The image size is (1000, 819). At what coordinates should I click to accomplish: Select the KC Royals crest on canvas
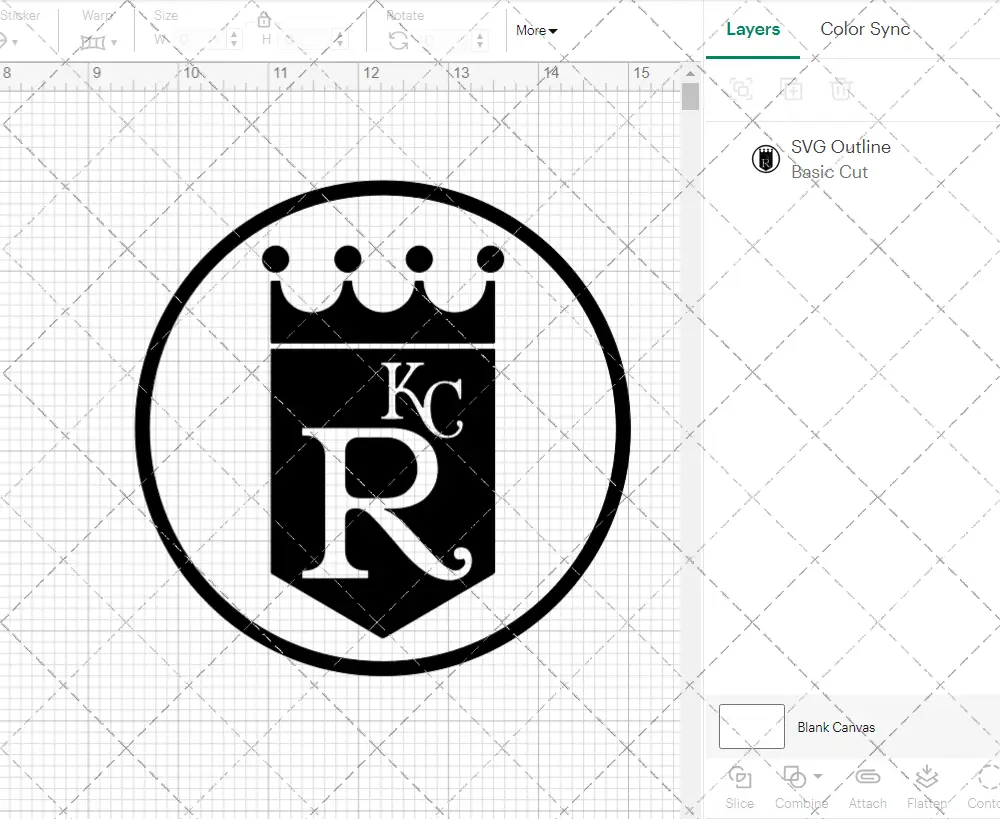pos(383,427)
